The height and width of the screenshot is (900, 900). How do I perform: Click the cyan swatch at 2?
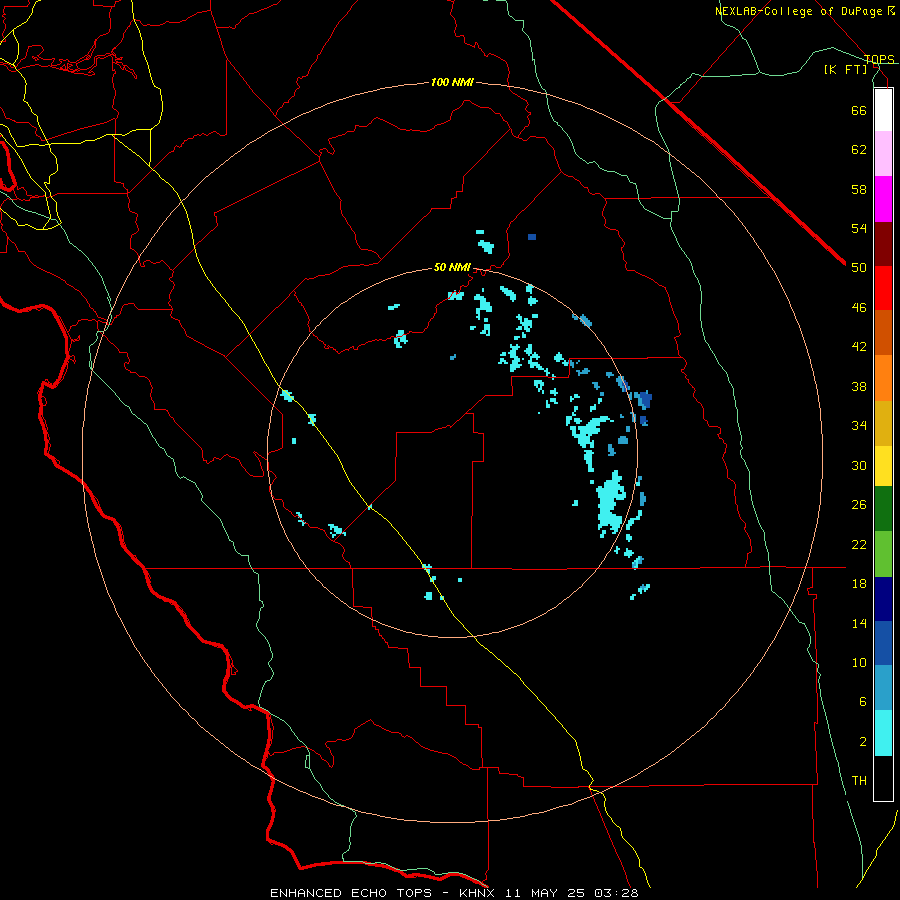click(x=883, y=733)
